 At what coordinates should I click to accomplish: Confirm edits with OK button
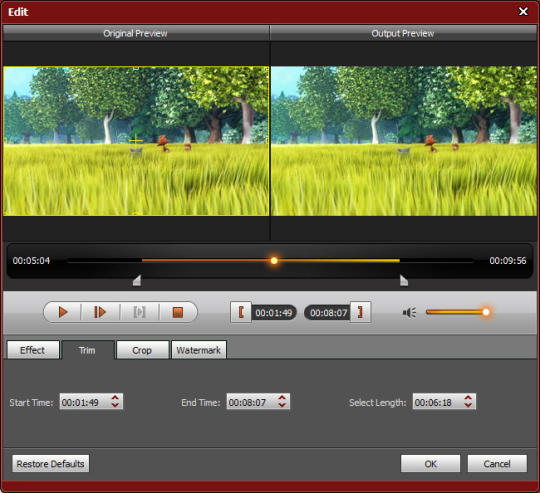(x=430, y=464)
